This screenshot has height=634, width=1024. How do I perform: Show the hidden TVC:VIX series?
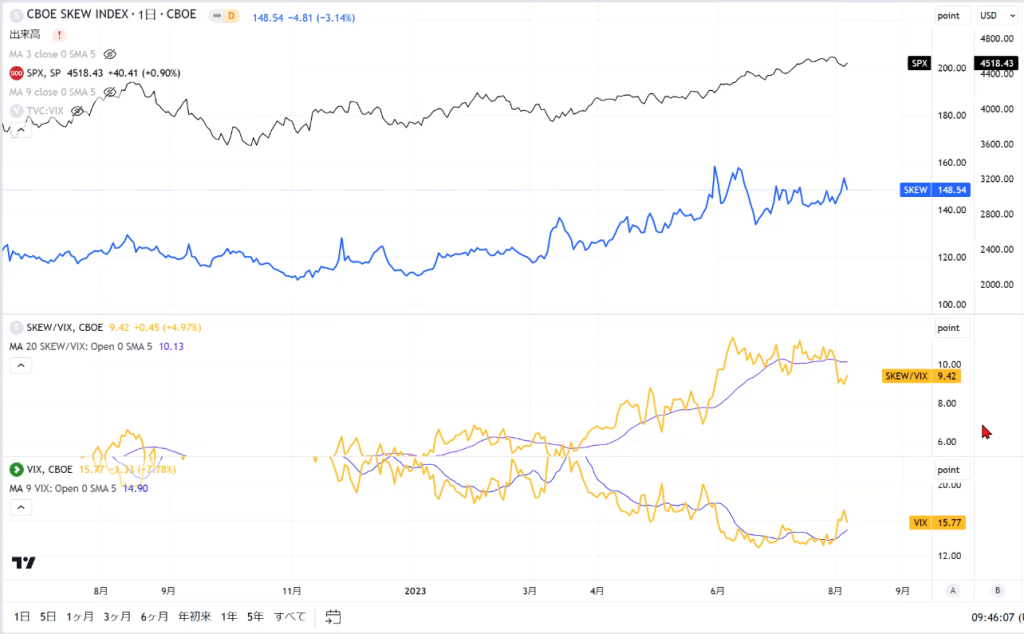coord(77,111)
